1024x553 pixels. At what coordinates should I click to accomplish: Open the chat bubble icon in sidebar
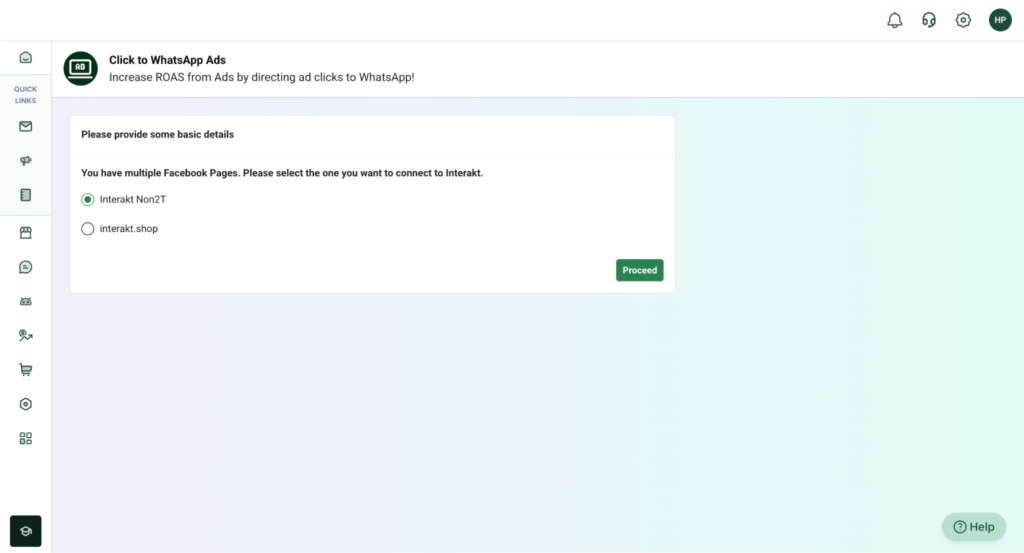pyautogui.click(x=25, y=267)
